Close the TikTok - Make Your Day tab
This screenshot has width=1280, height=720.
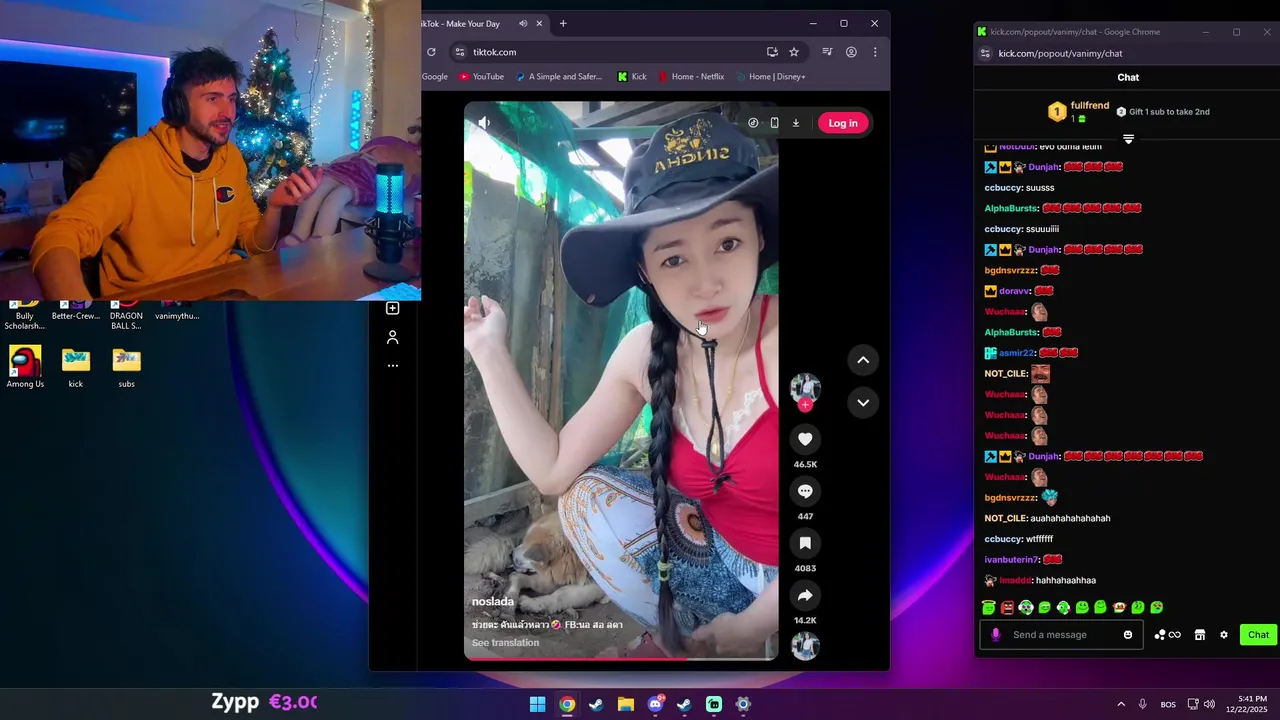540,23
